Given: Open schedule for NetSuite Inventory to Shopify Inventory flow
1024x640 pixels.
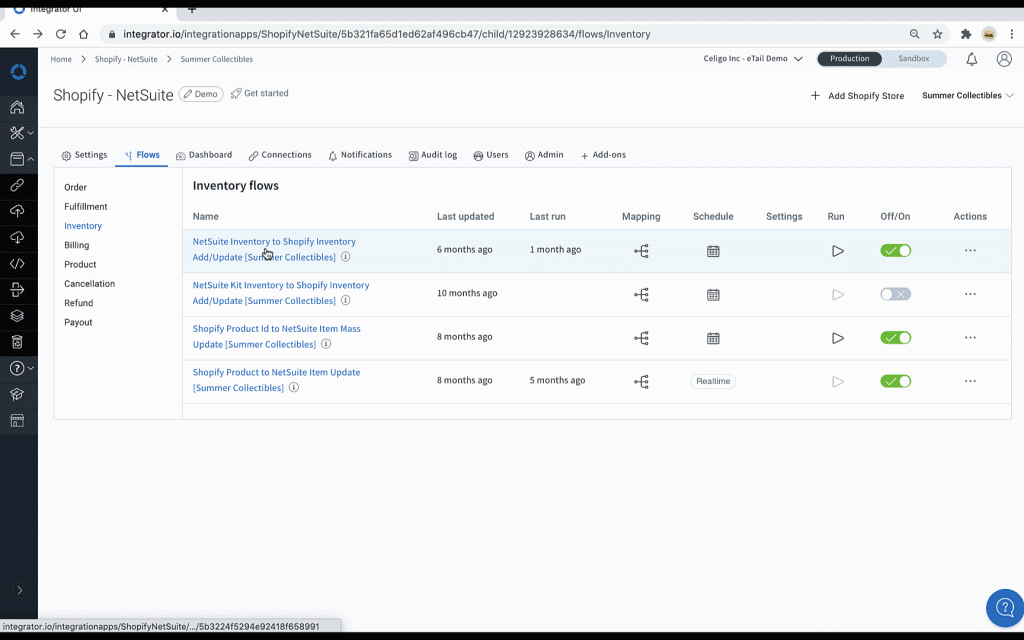Looking at the screenshot, I should 713,251.
